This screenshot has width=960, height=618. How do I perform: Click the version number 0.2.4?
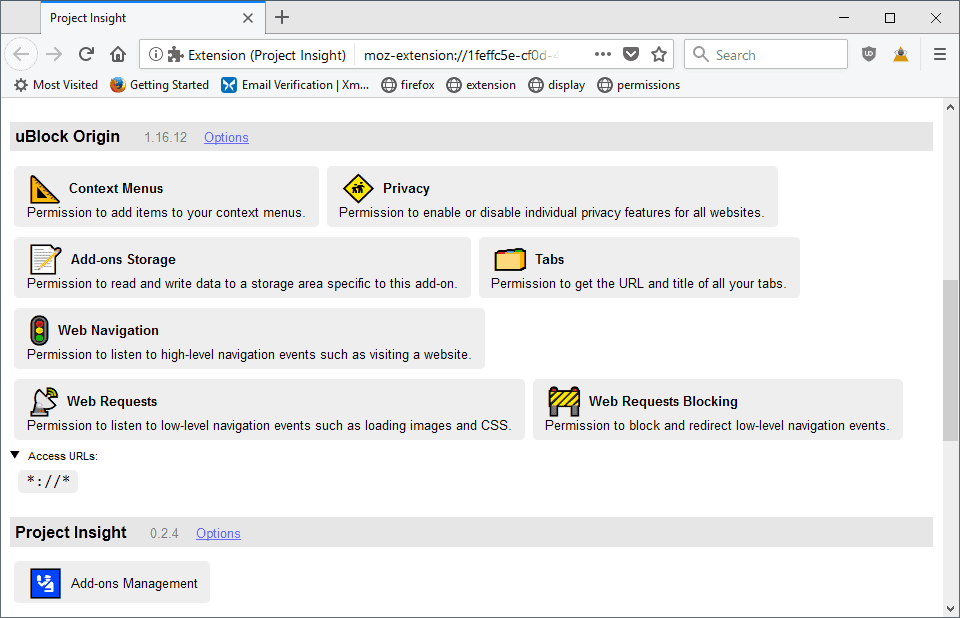coord(165,534)
